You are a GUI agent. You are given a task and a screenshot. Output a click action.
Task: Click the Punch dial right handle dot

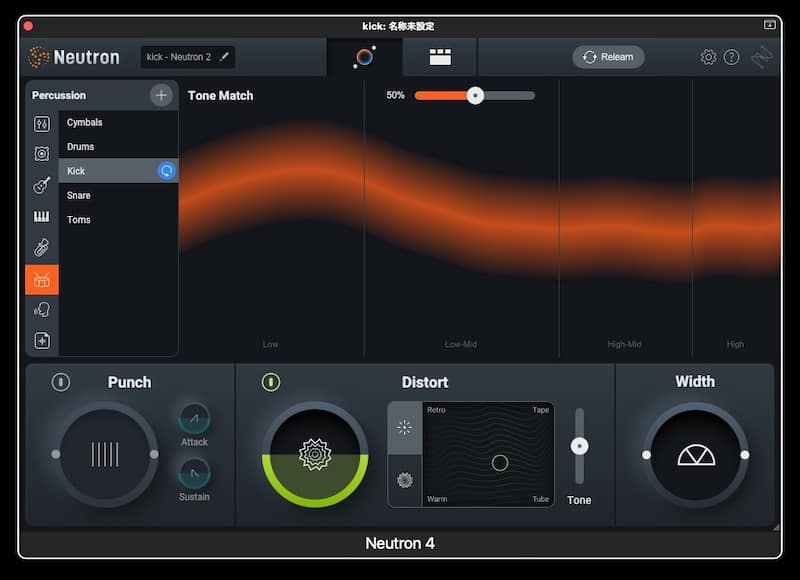pyautogui.click(x=154, y=454)
